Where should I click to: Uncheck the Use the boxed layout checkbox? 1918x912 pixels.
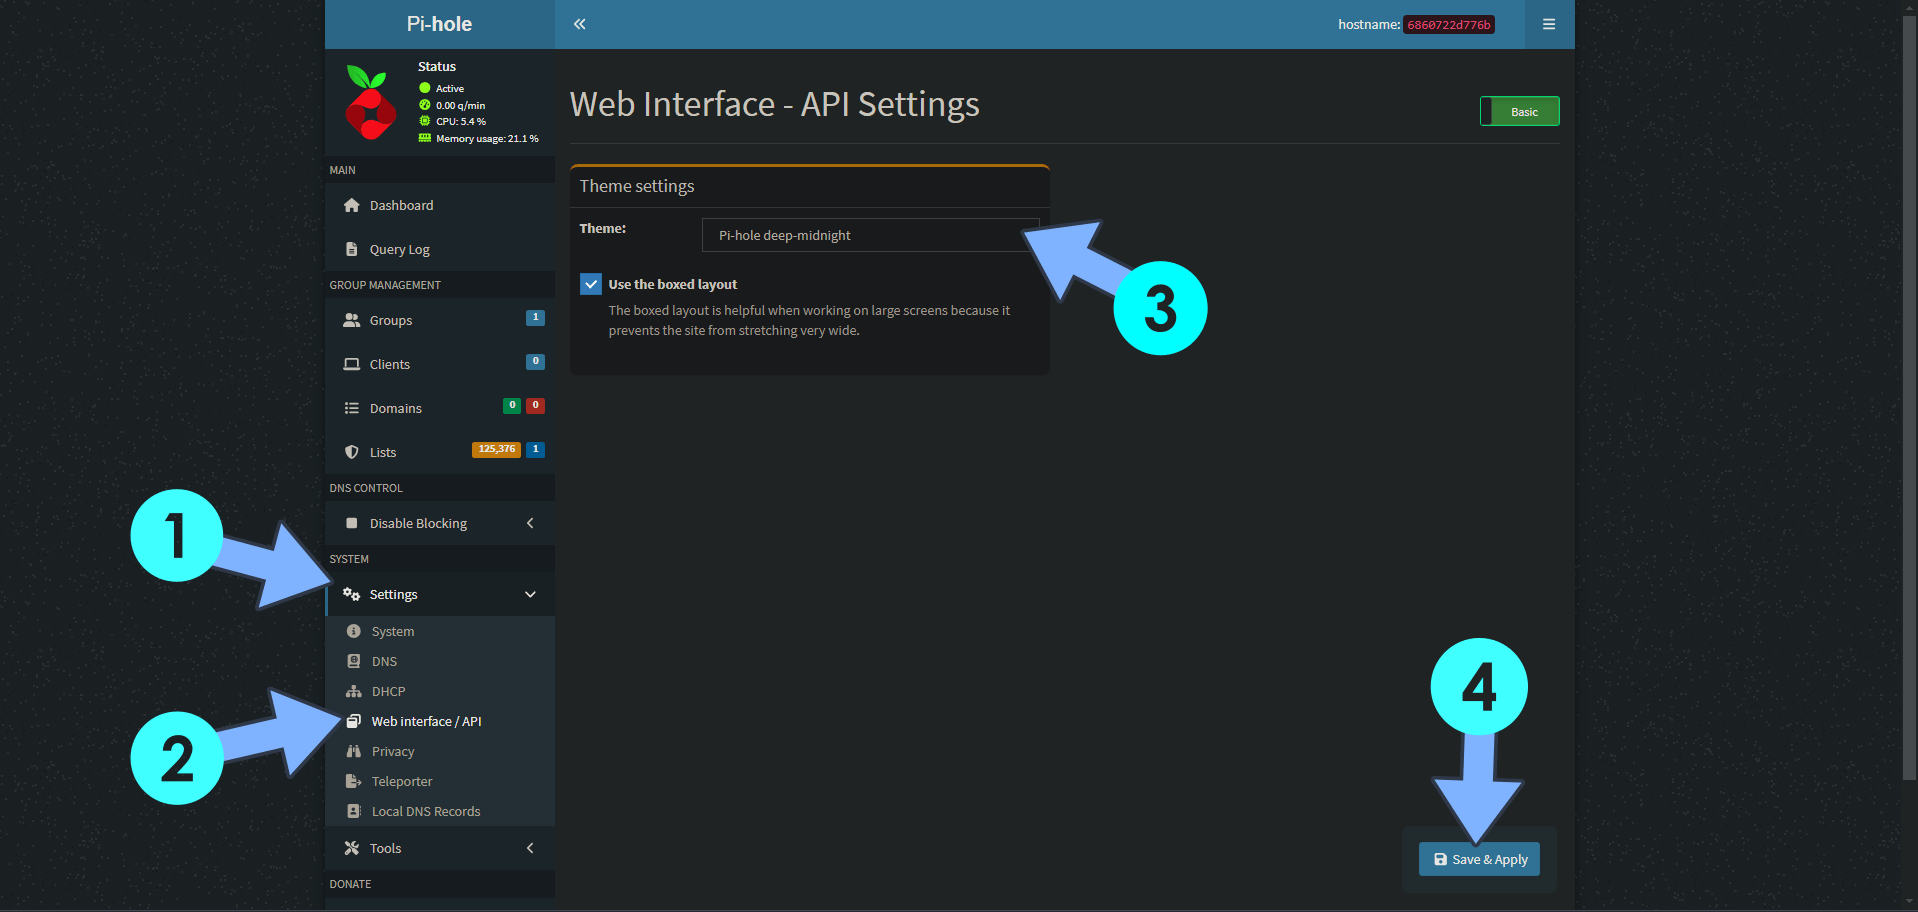(591, 284)
